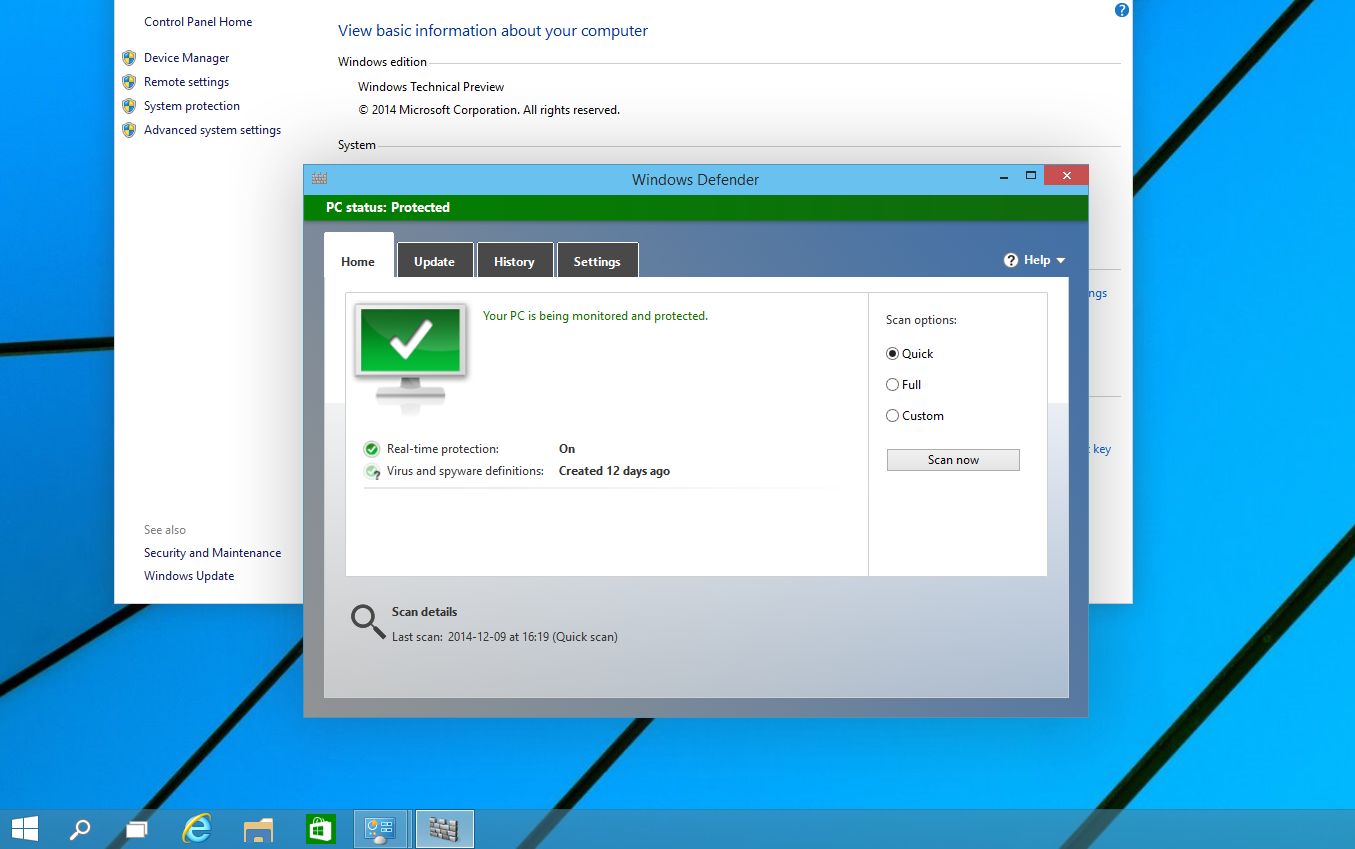Image resolution: width=1355 pixels, height=849 pixels.
Task: Click the taskbar Search magnifier icon
Action: pyautogui.click(x=79, y=828)
